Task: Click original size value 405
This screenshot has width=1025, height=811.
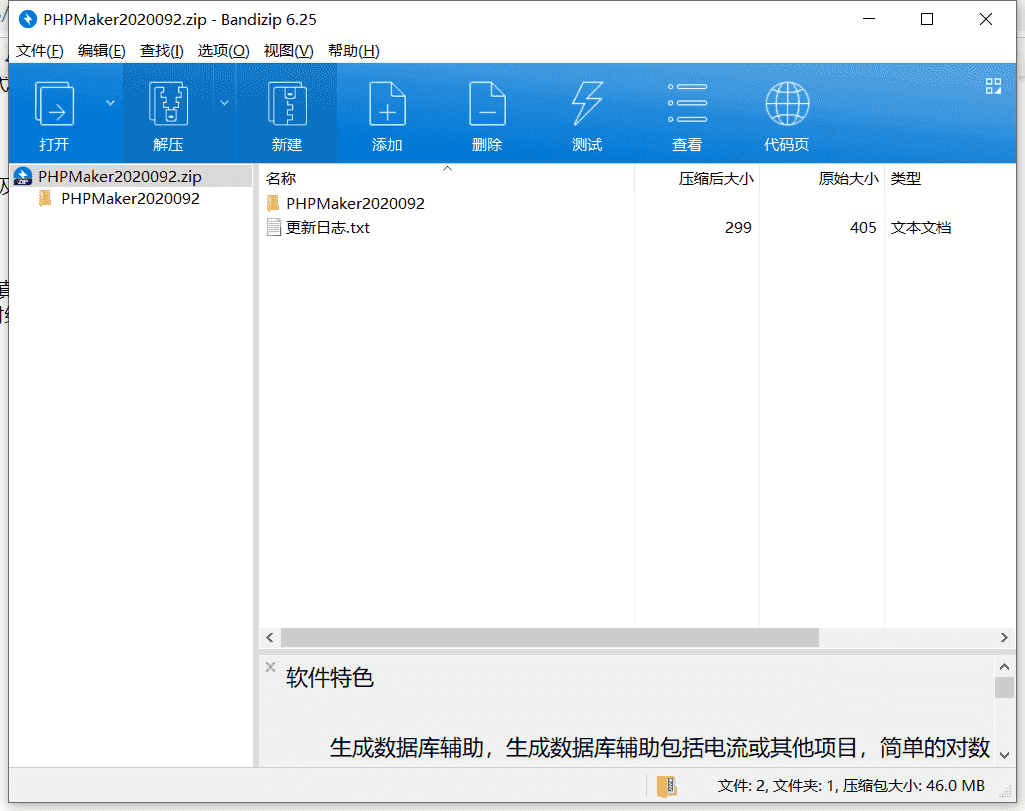Action: pos(863,227)
